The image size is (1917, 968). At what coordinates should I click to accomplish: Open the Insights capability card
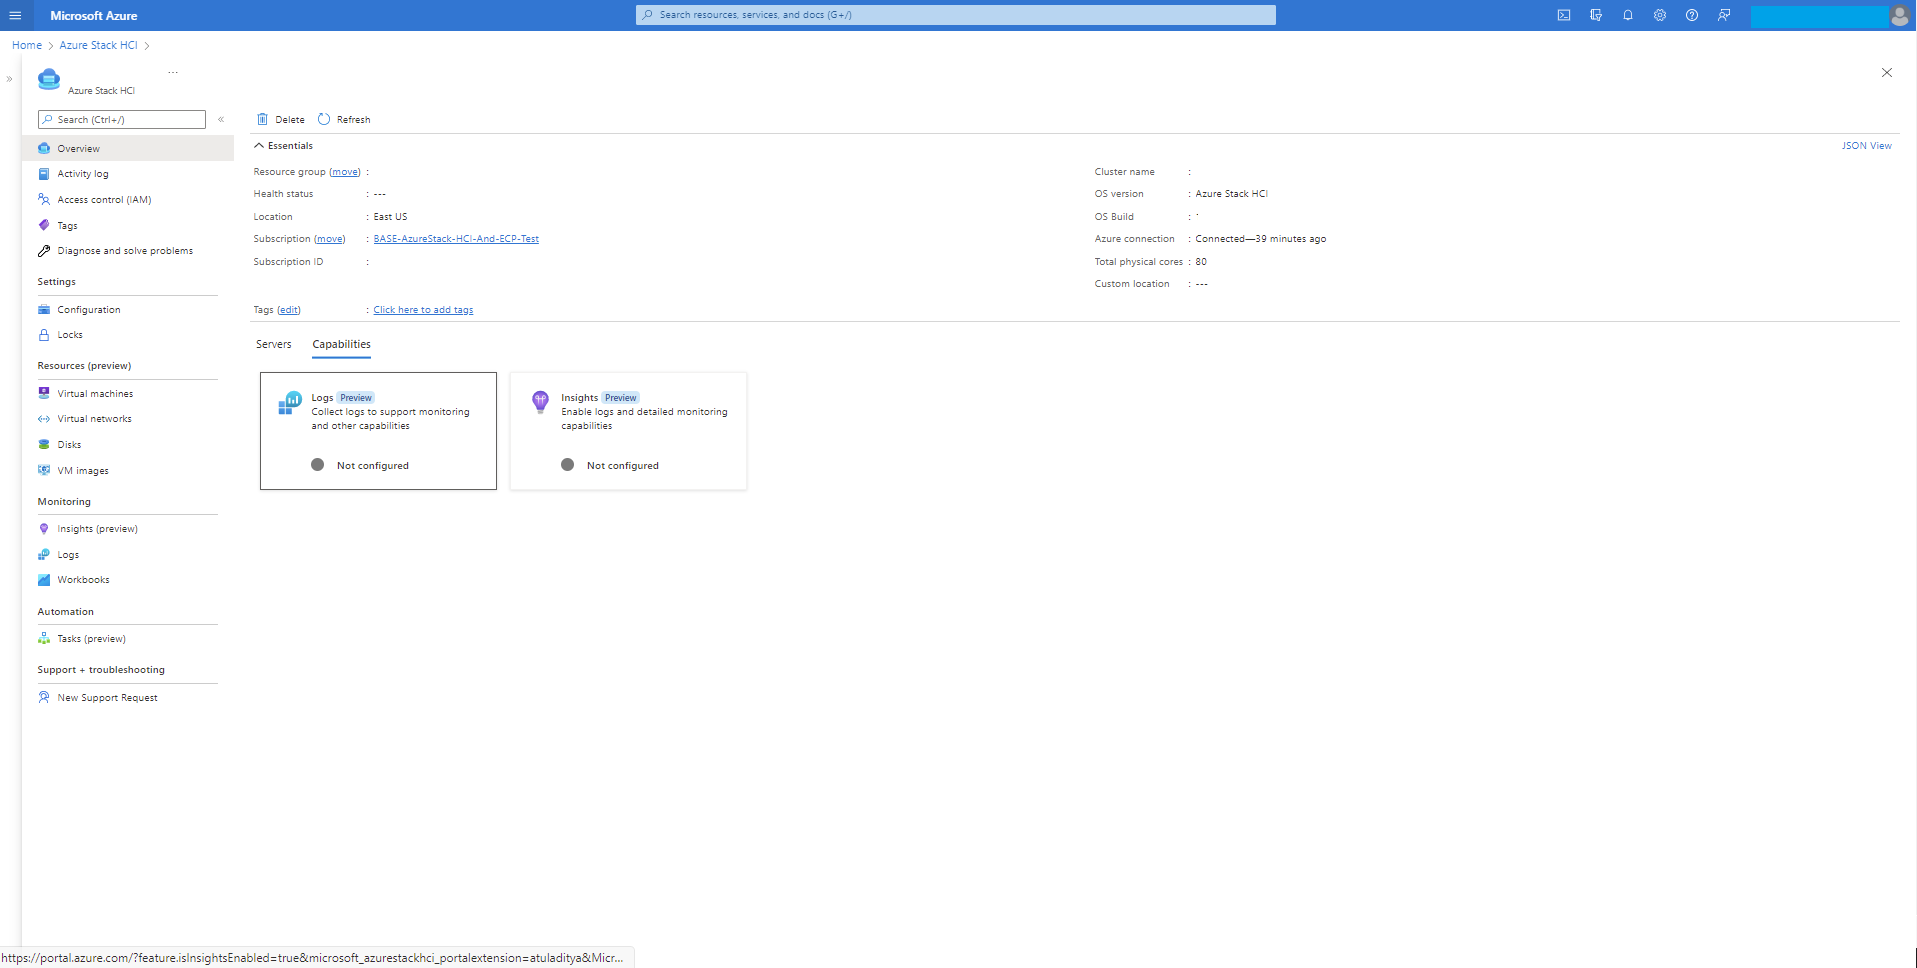pos(628,431)
